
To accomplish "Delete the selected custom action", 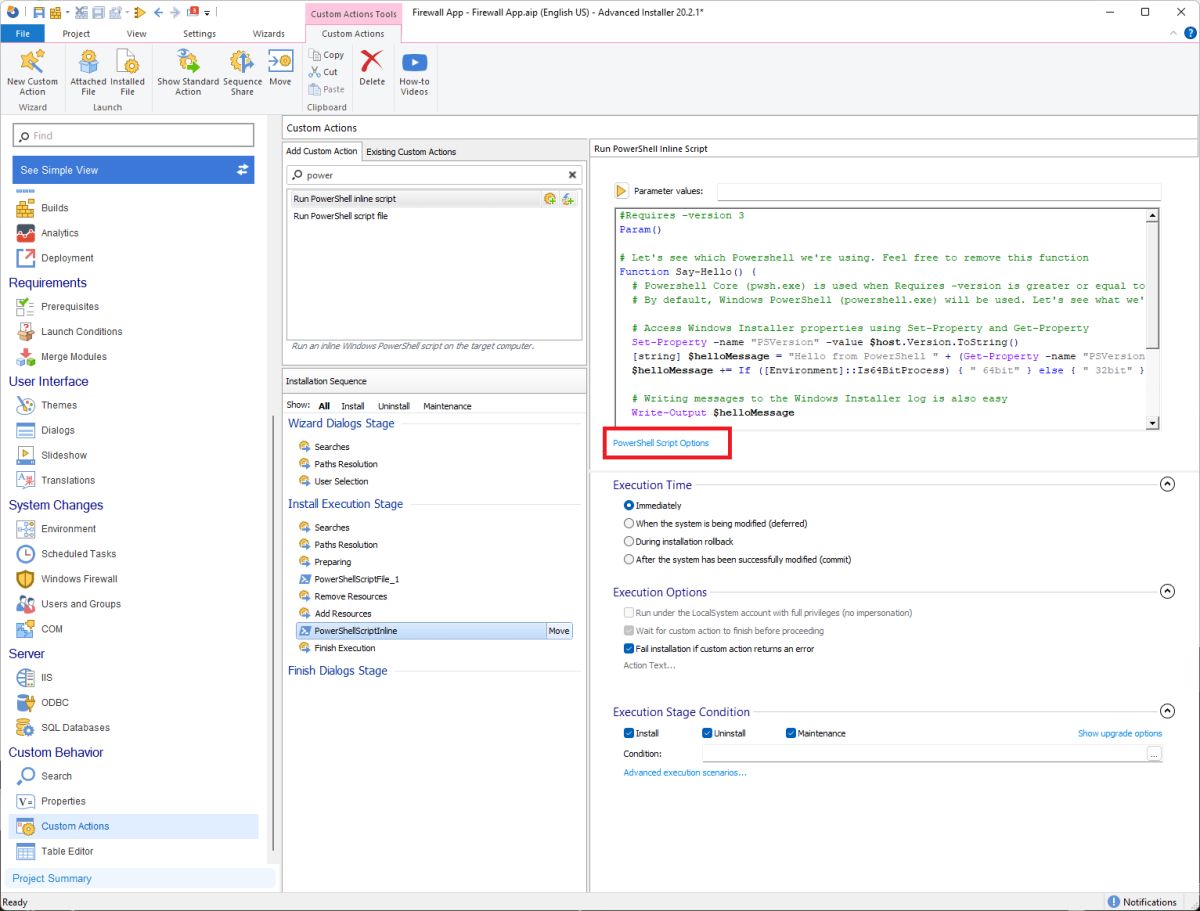I will tap(372, 70).
